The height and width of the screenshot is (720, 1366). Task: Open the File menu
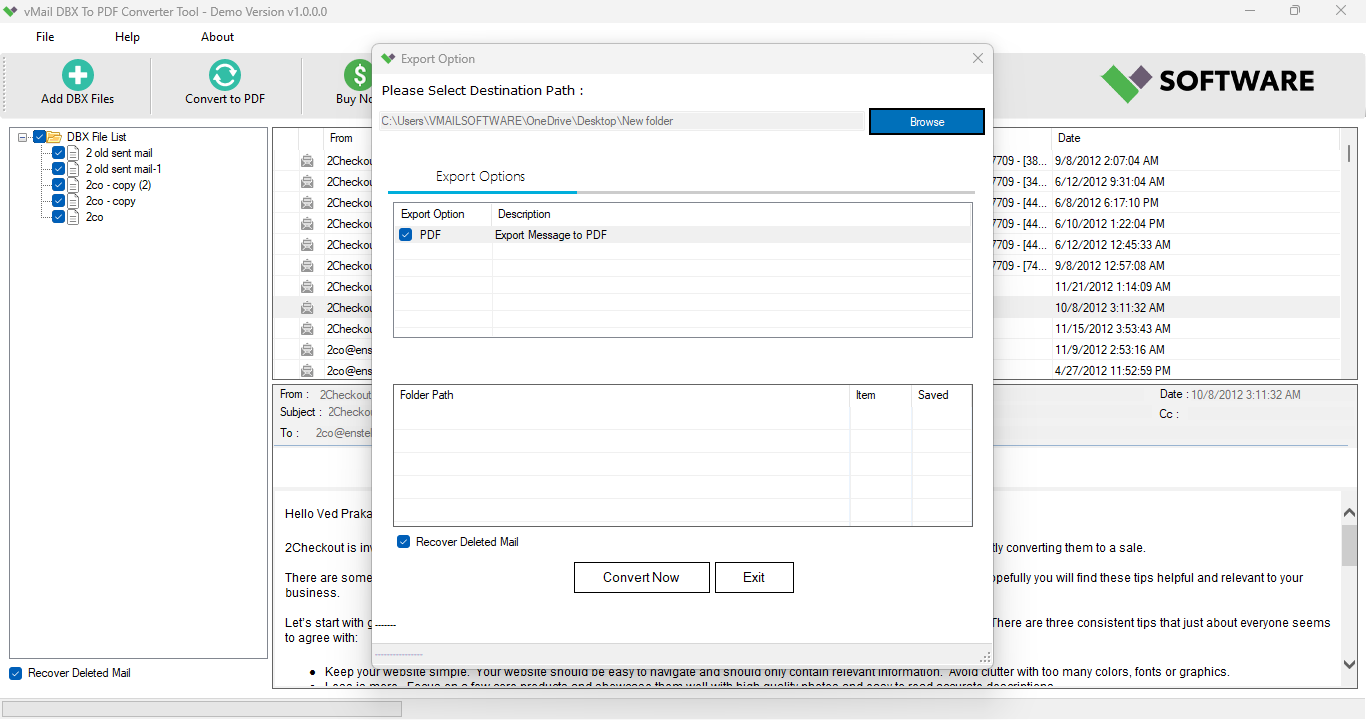44,36
